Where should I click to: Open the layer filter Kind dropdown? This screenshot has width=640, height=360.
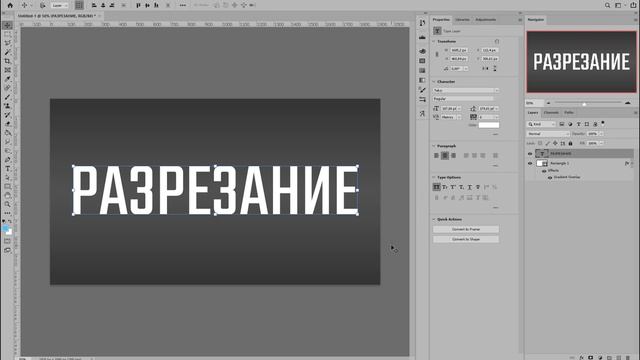(x=541, y=124)
